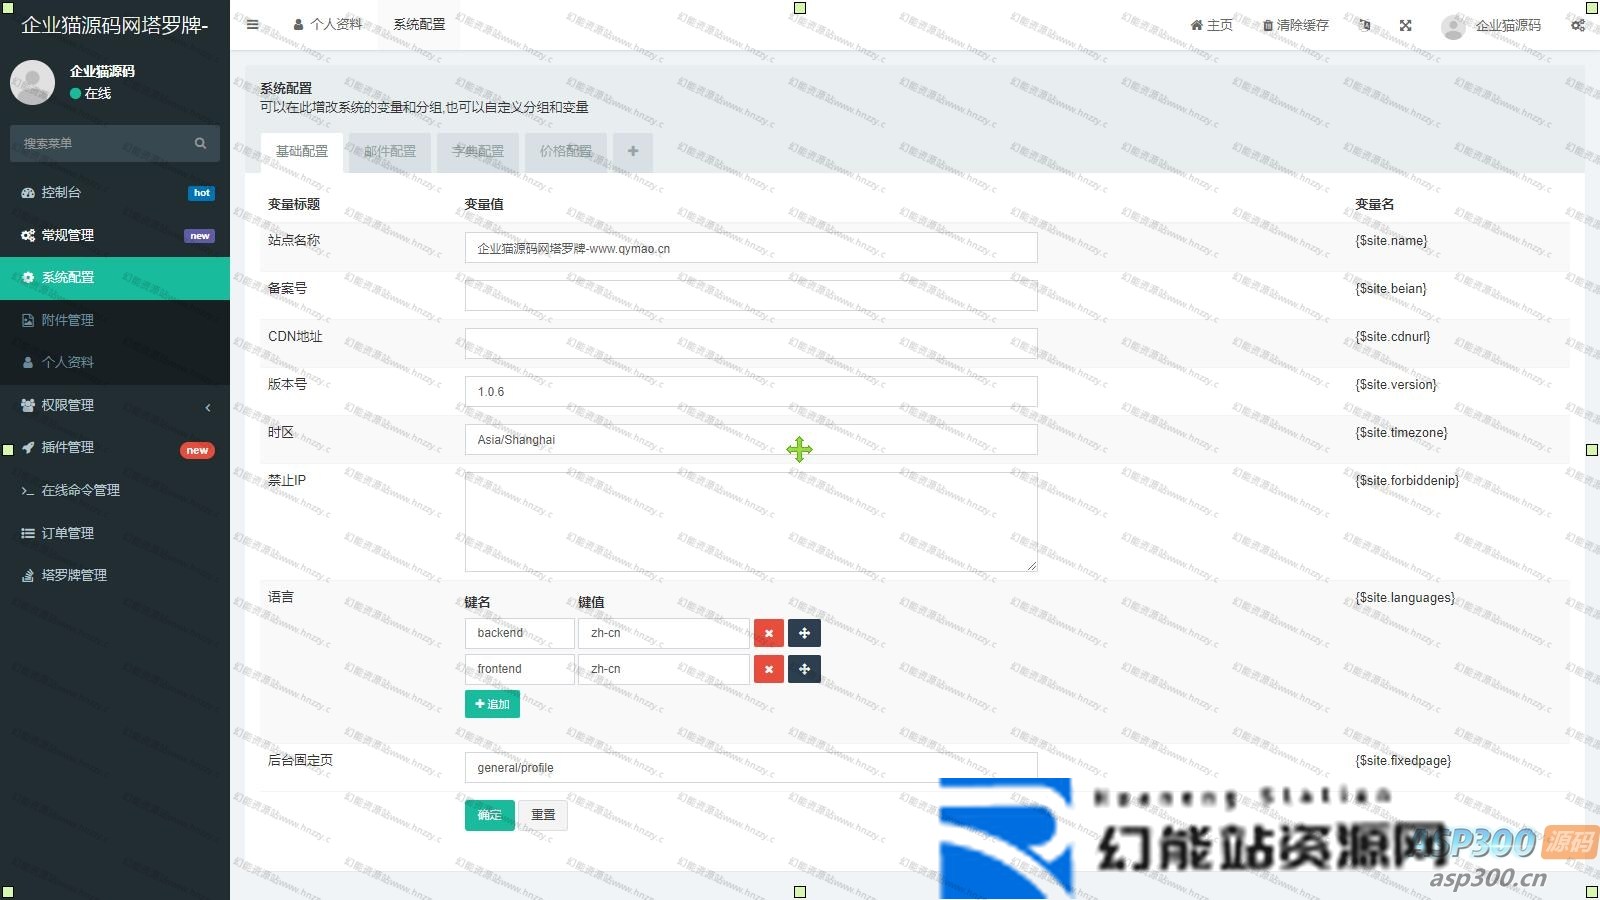Screen dimensions: 1600x900
Task: Click the search icon in menu search
Action: pos(200,144)
